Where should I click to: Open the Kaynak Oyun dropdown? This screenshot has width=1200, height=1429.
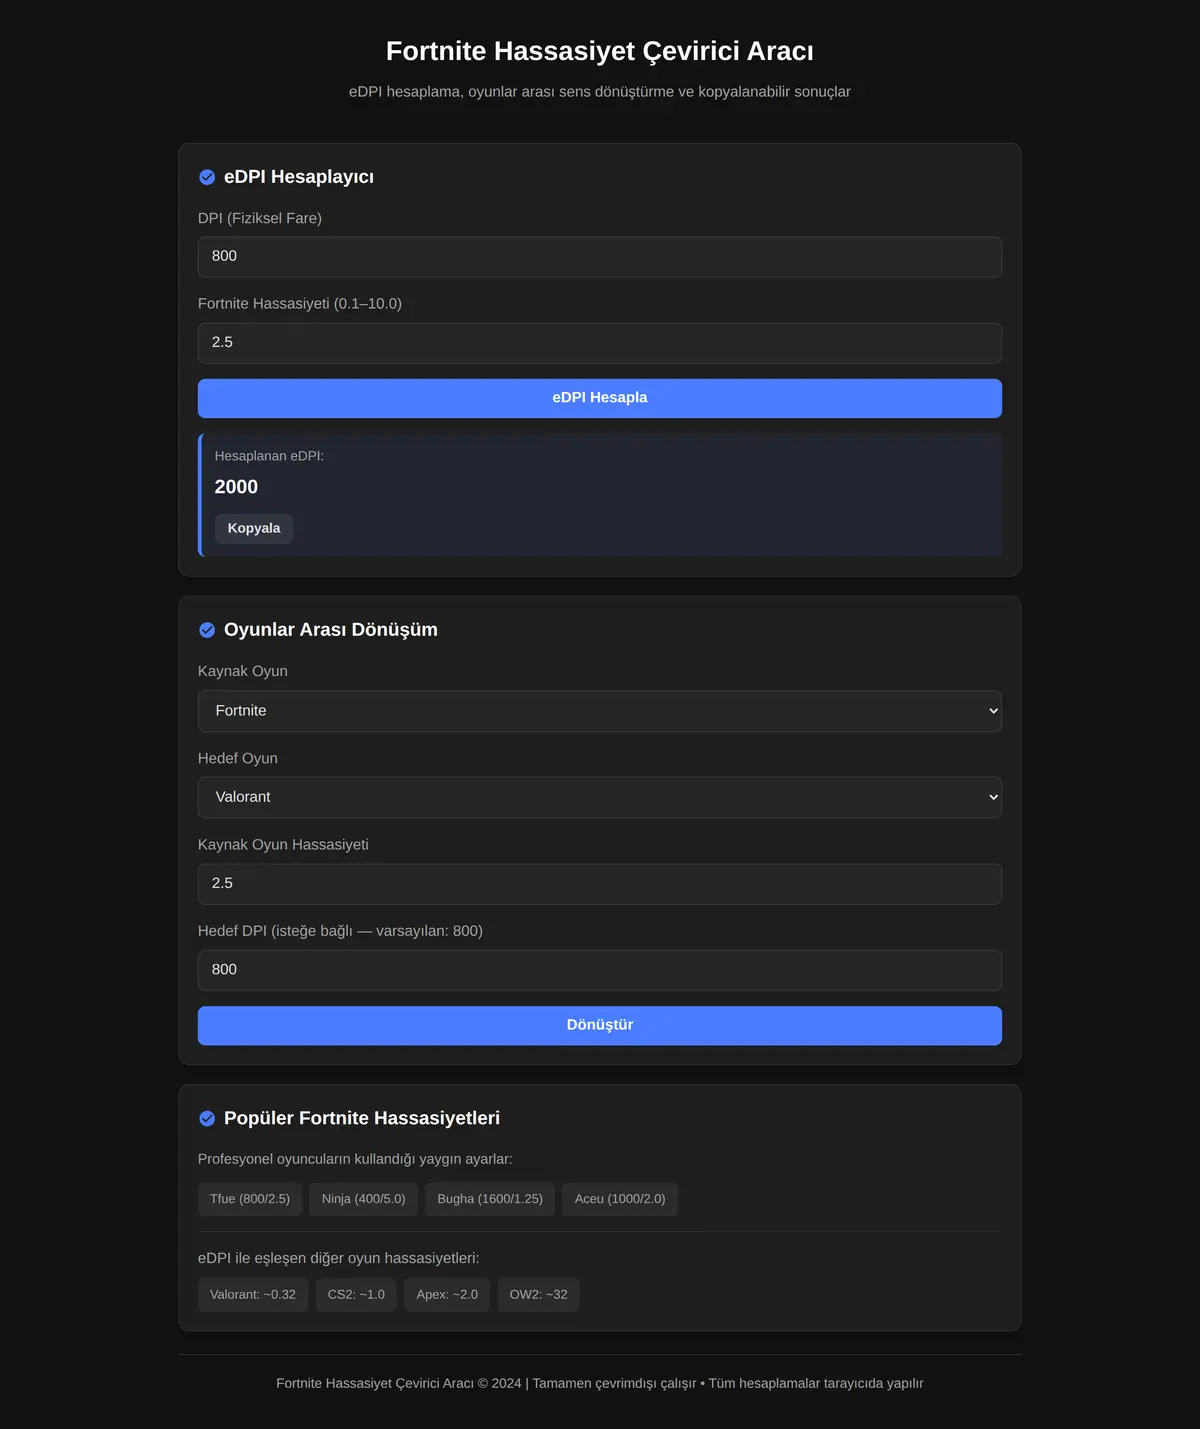(600, 711)
